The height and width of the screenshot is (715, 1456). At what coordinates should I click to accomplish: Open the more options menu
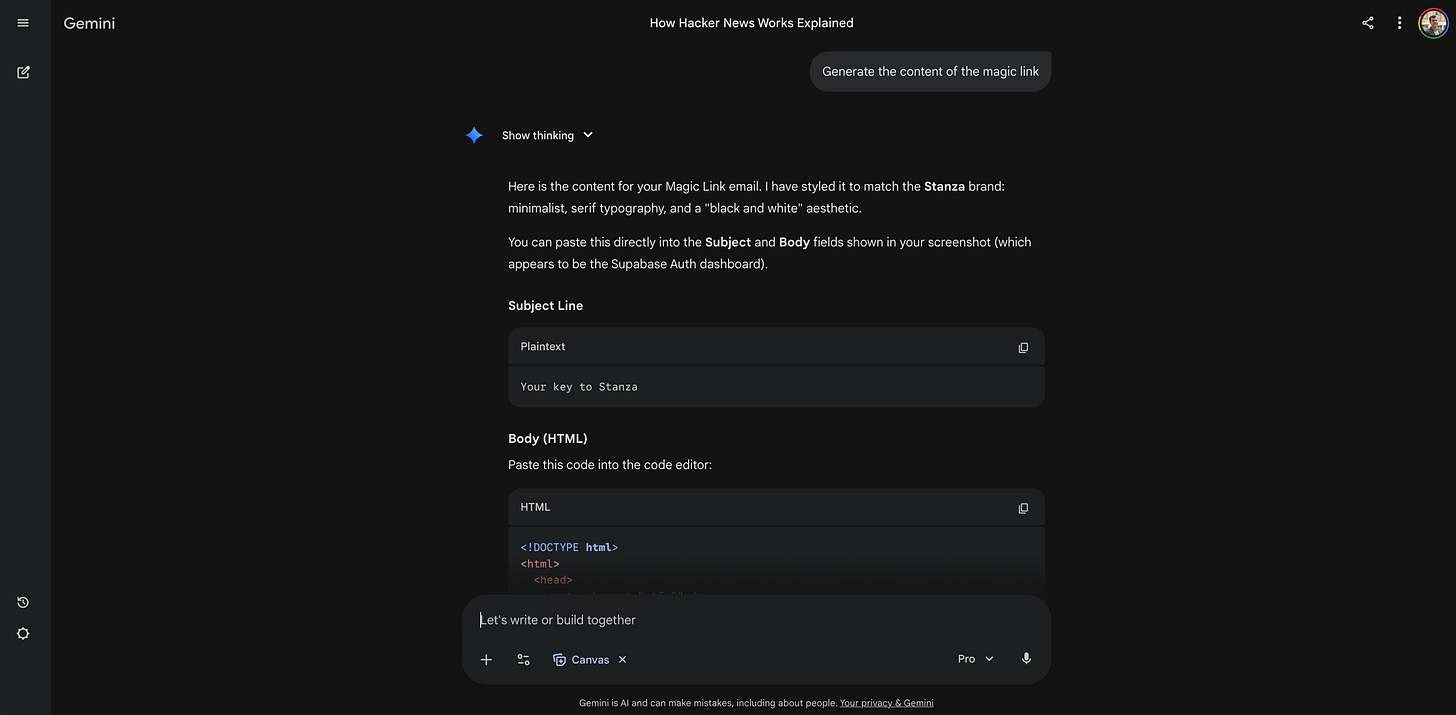click(1399, 22)
